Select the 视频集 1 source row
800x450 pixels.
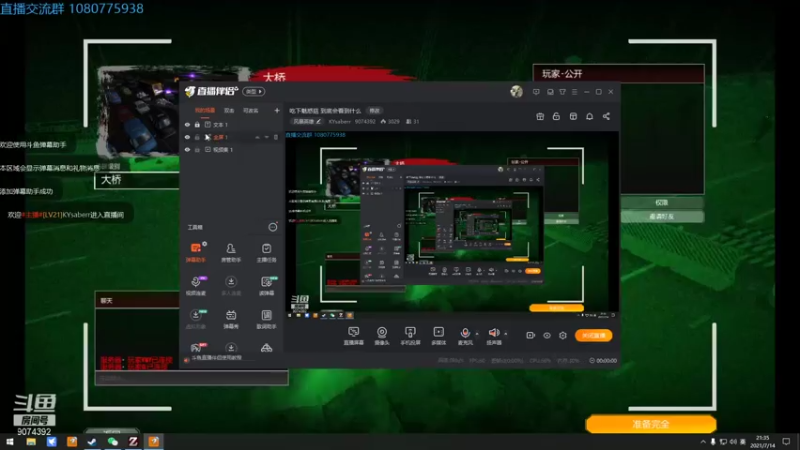(x=232, y=149)
